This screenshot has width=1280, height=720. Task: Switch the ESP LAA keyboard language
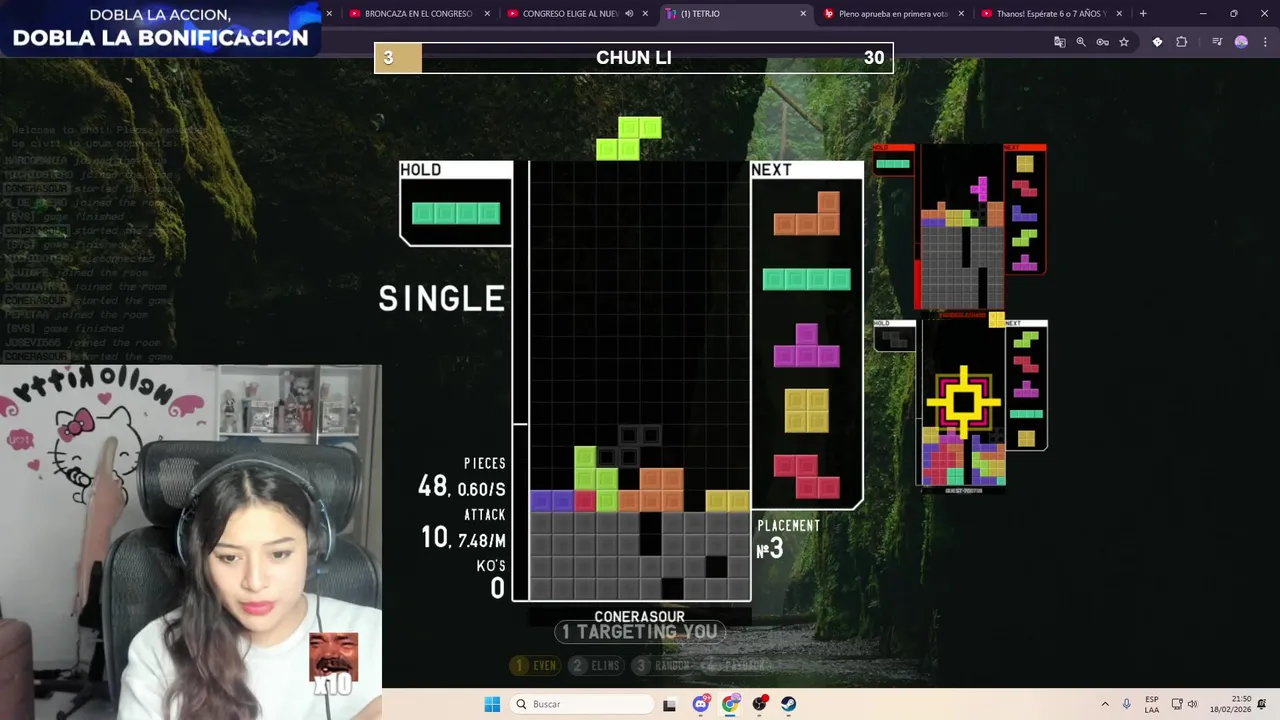click(x=1152, y=704)
